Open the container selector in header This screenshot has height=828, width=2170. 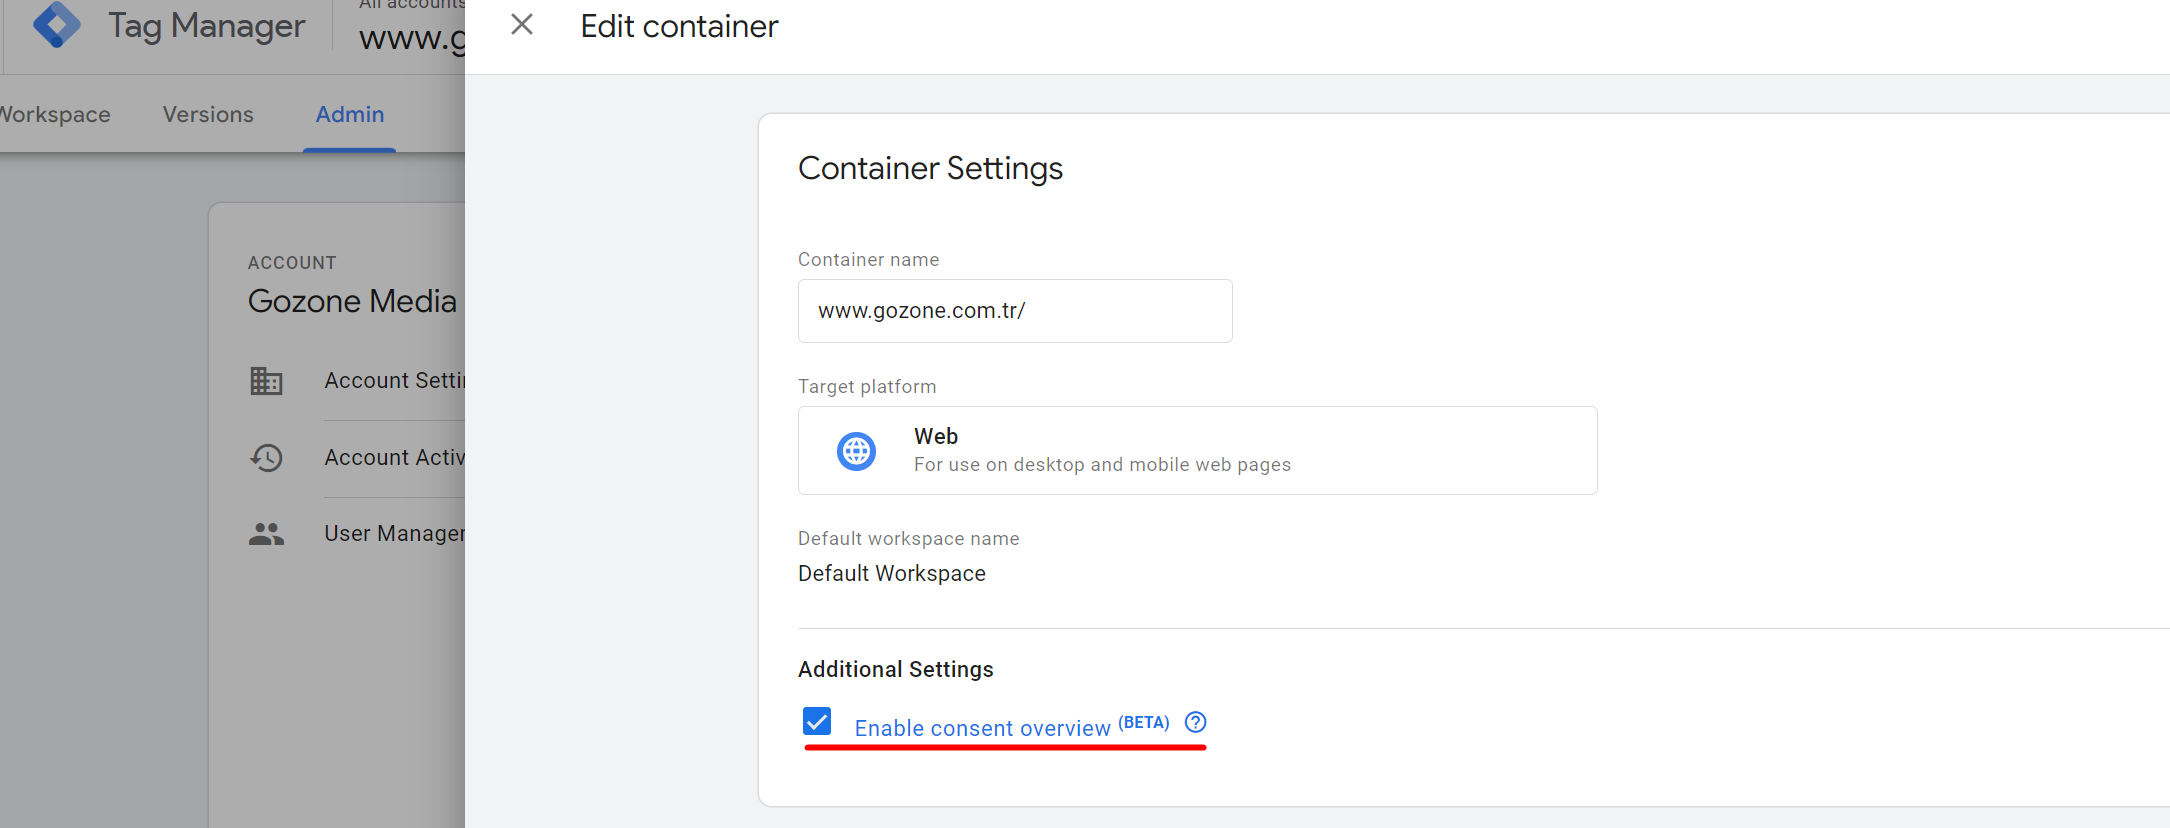(x=412, y=38)
